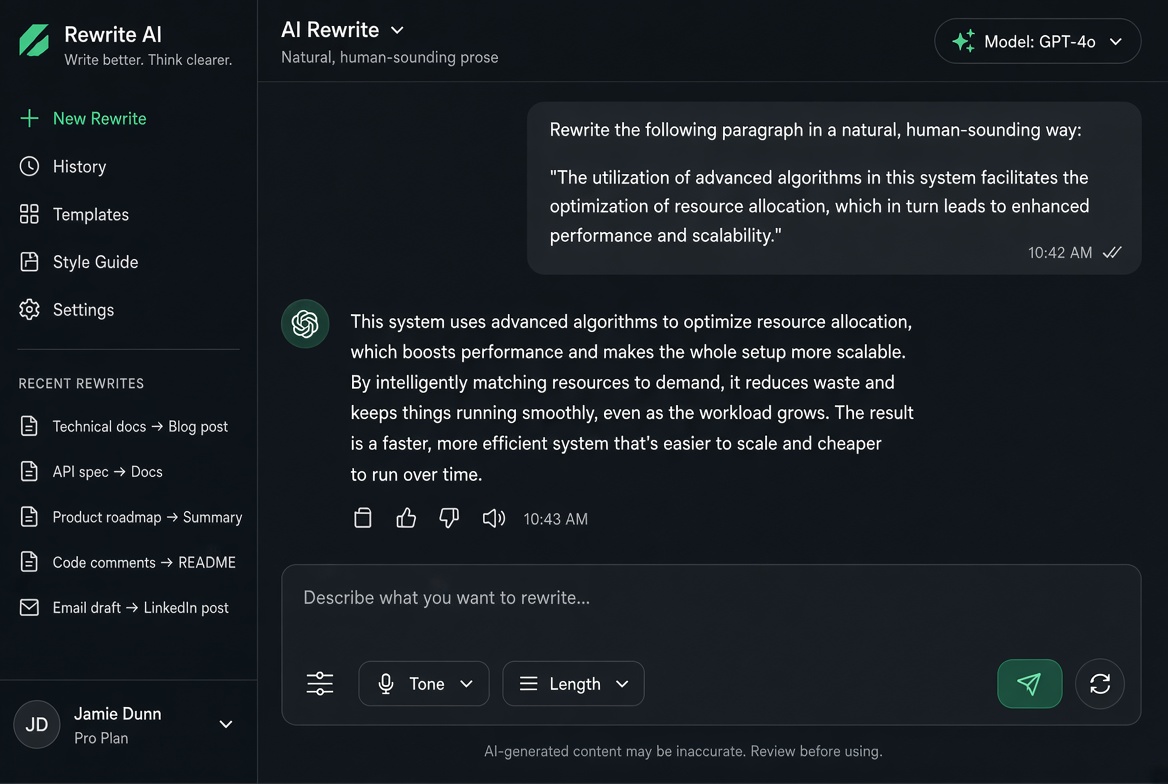Click the plus icon beside New Rewrite

point(29,118)
